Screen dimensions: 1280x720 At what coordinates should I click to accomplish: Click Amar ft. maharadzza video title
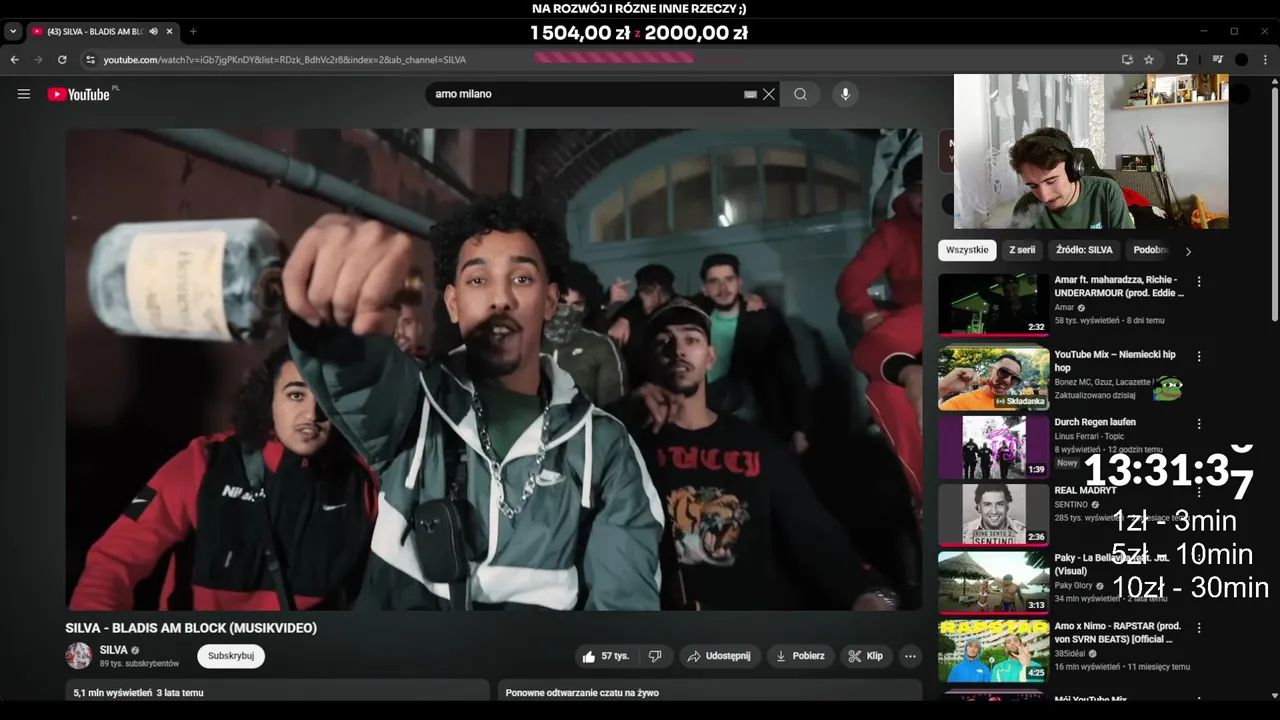coord(1118,286)
